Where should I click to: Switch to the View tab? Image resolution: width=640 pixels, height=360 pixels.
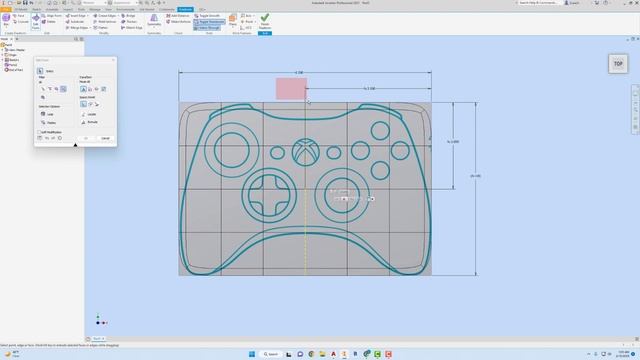[108, 9]
